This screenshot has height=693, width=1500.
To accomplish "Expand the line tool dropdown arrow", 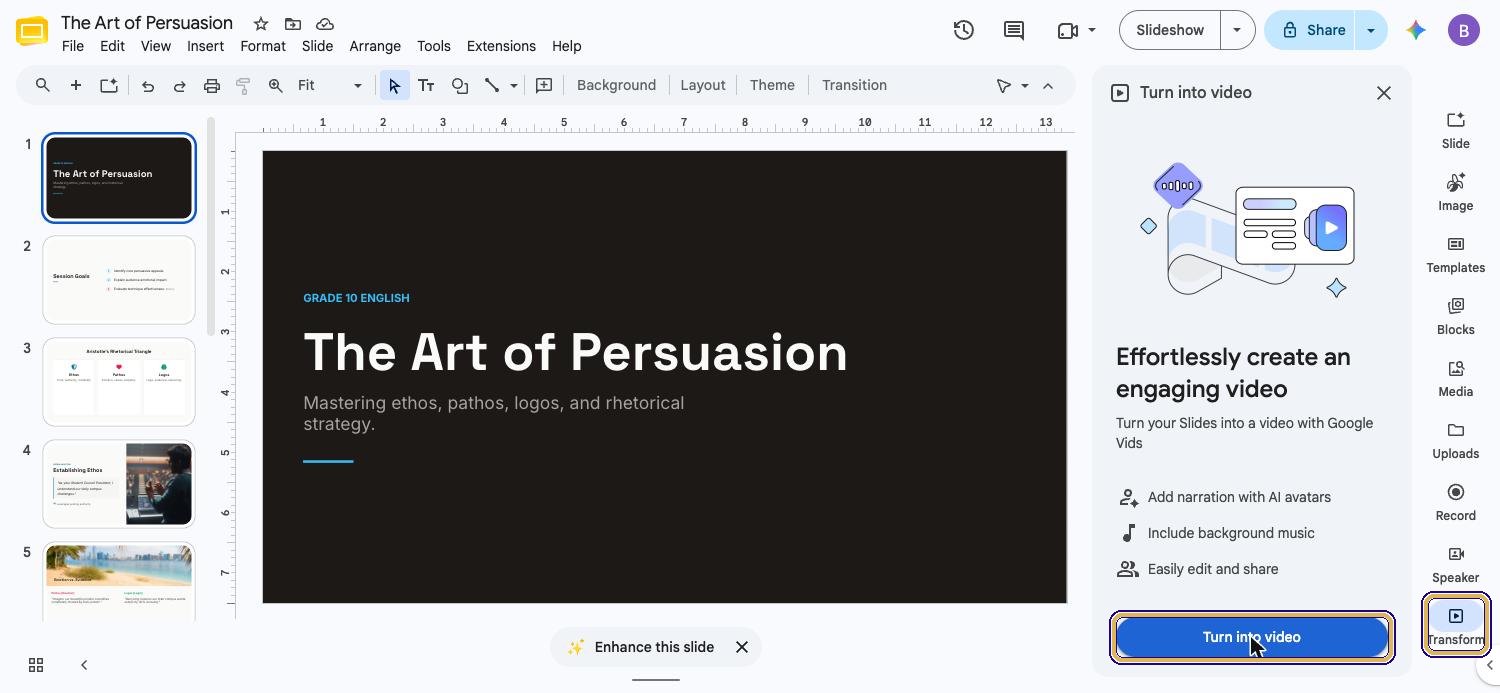I will (514, 85).
